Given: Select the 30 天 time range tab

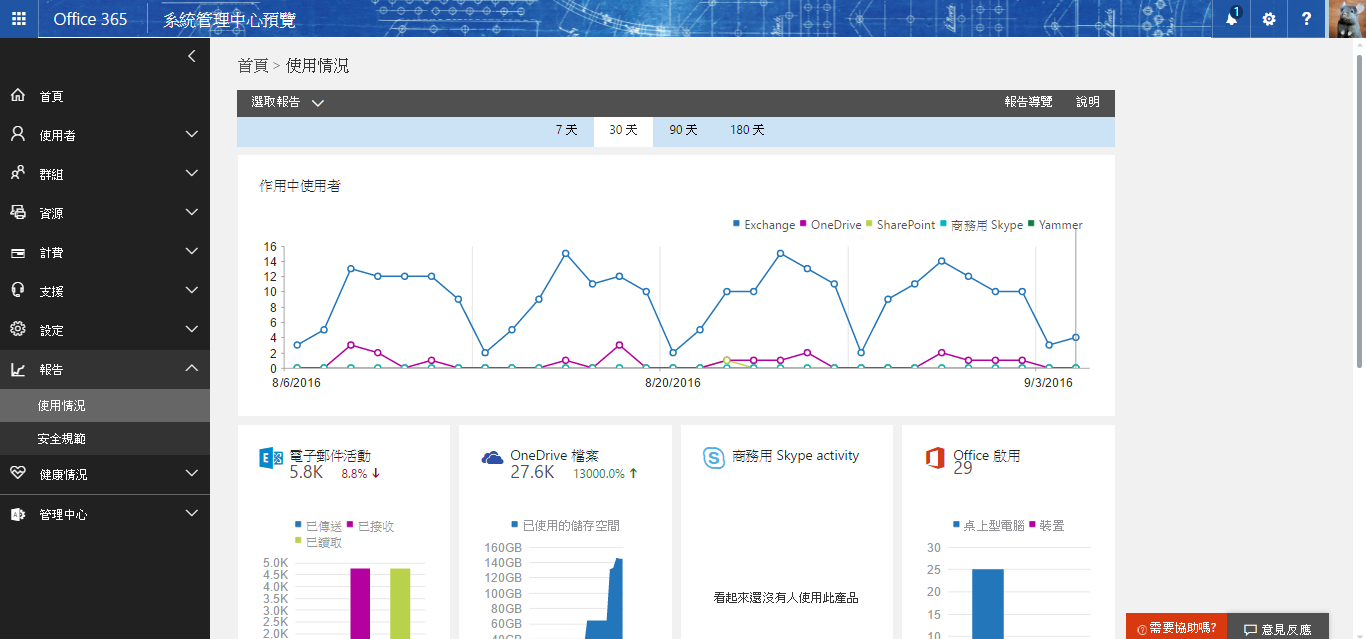Looking at the screenshot, I should pyautogui.click(x=623, y=131).
